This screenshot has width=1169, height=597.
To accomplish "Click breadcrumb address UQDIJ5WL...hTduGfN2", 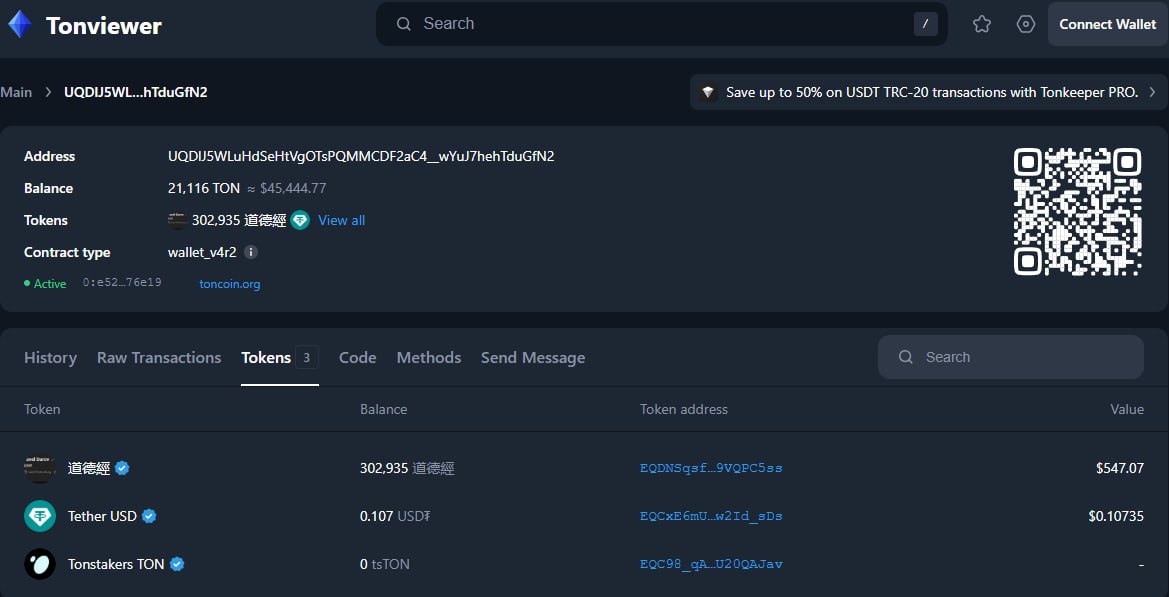I will 136,92.
